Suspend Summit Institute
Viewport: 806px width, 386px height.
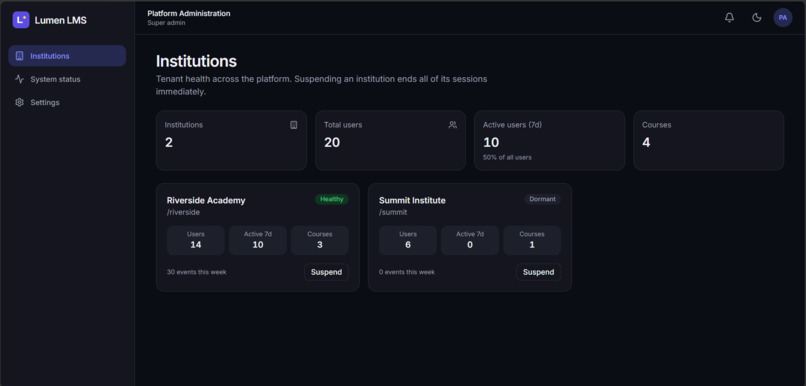[x=539, y=272]
